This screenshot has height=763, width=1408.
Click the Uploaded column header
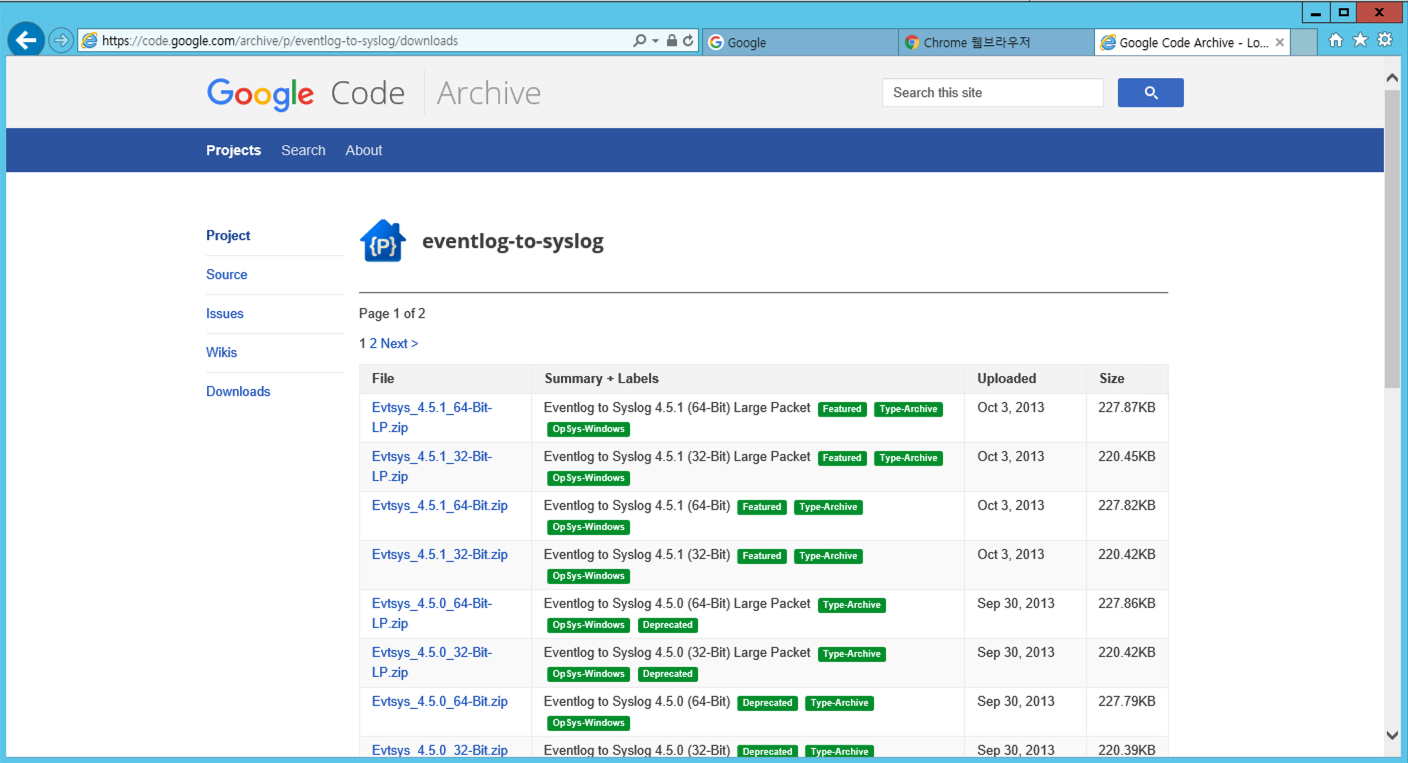[x=1006, y=378]
